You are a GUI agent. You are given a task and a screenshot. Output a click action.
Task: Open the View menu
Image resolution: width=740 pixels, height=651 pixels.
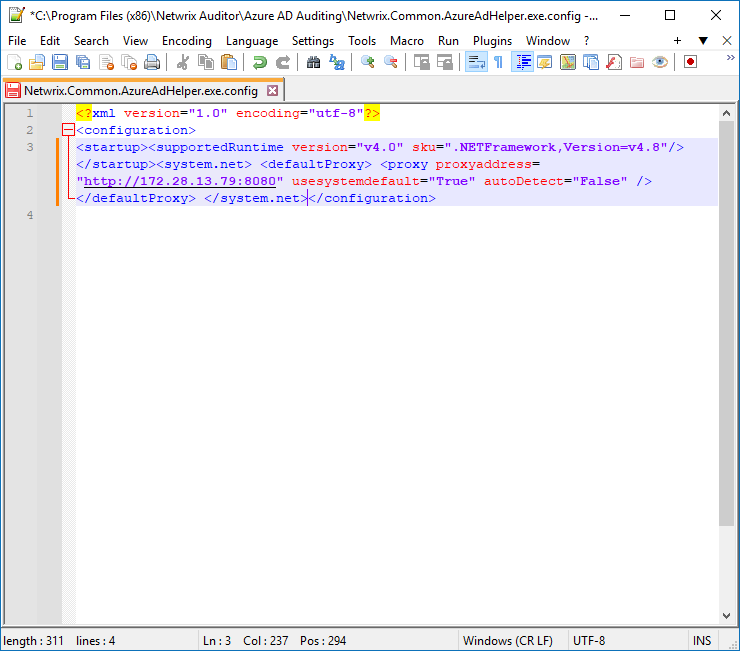(x=135, y=41)
